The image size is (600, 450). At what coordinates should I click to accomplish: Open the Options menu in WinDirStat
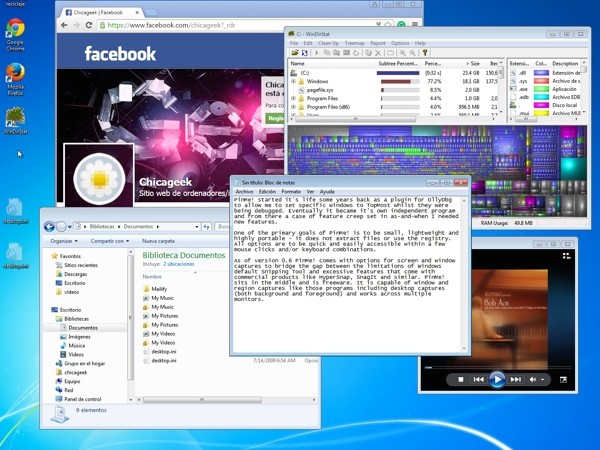400,43
